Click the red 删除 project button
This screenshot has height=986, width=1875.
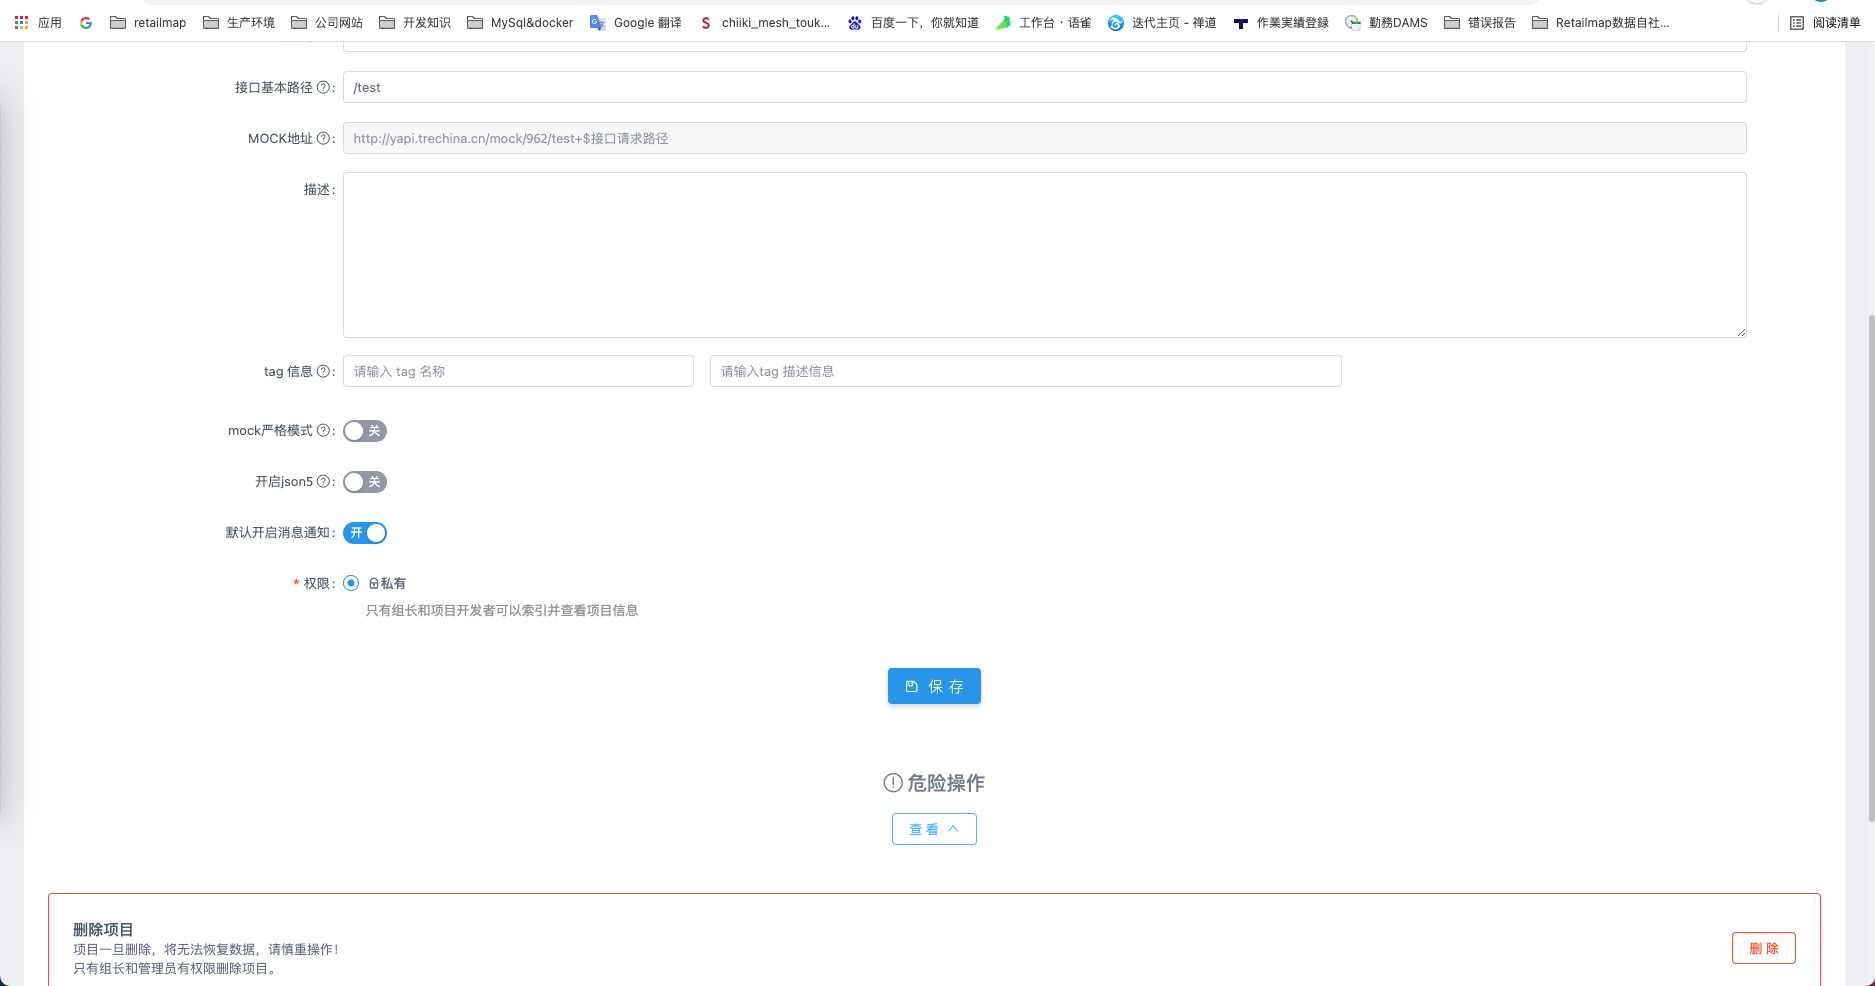(1764, 948)
